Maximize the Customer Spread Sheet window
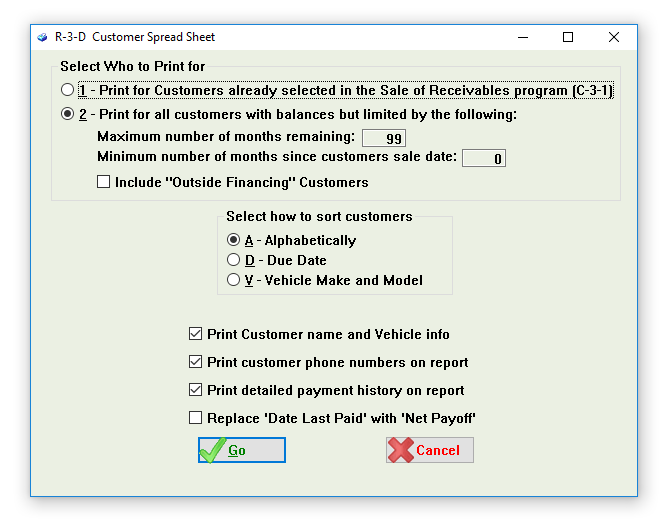The height and width of the screenshot is (532, 667). [568, 37]
